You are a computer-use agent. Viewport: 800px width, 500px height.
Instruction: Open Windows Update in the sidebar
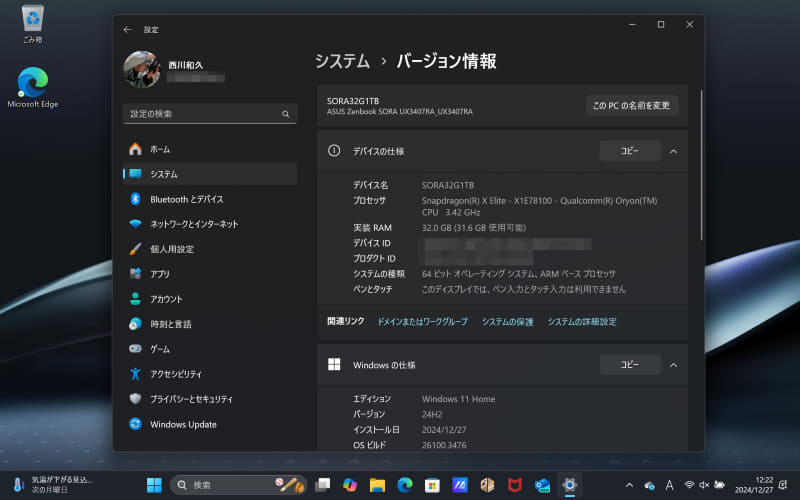(210, 424)
